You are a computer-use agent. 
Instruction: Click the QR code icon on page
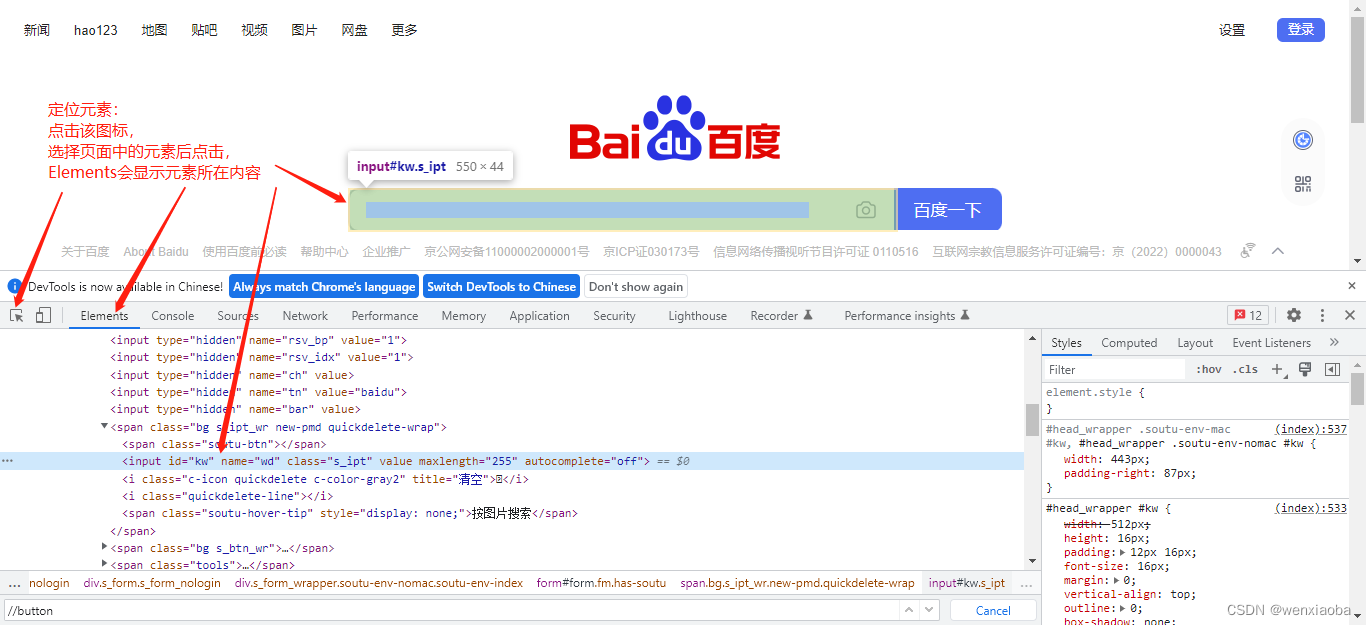[x=1302, y=184]
